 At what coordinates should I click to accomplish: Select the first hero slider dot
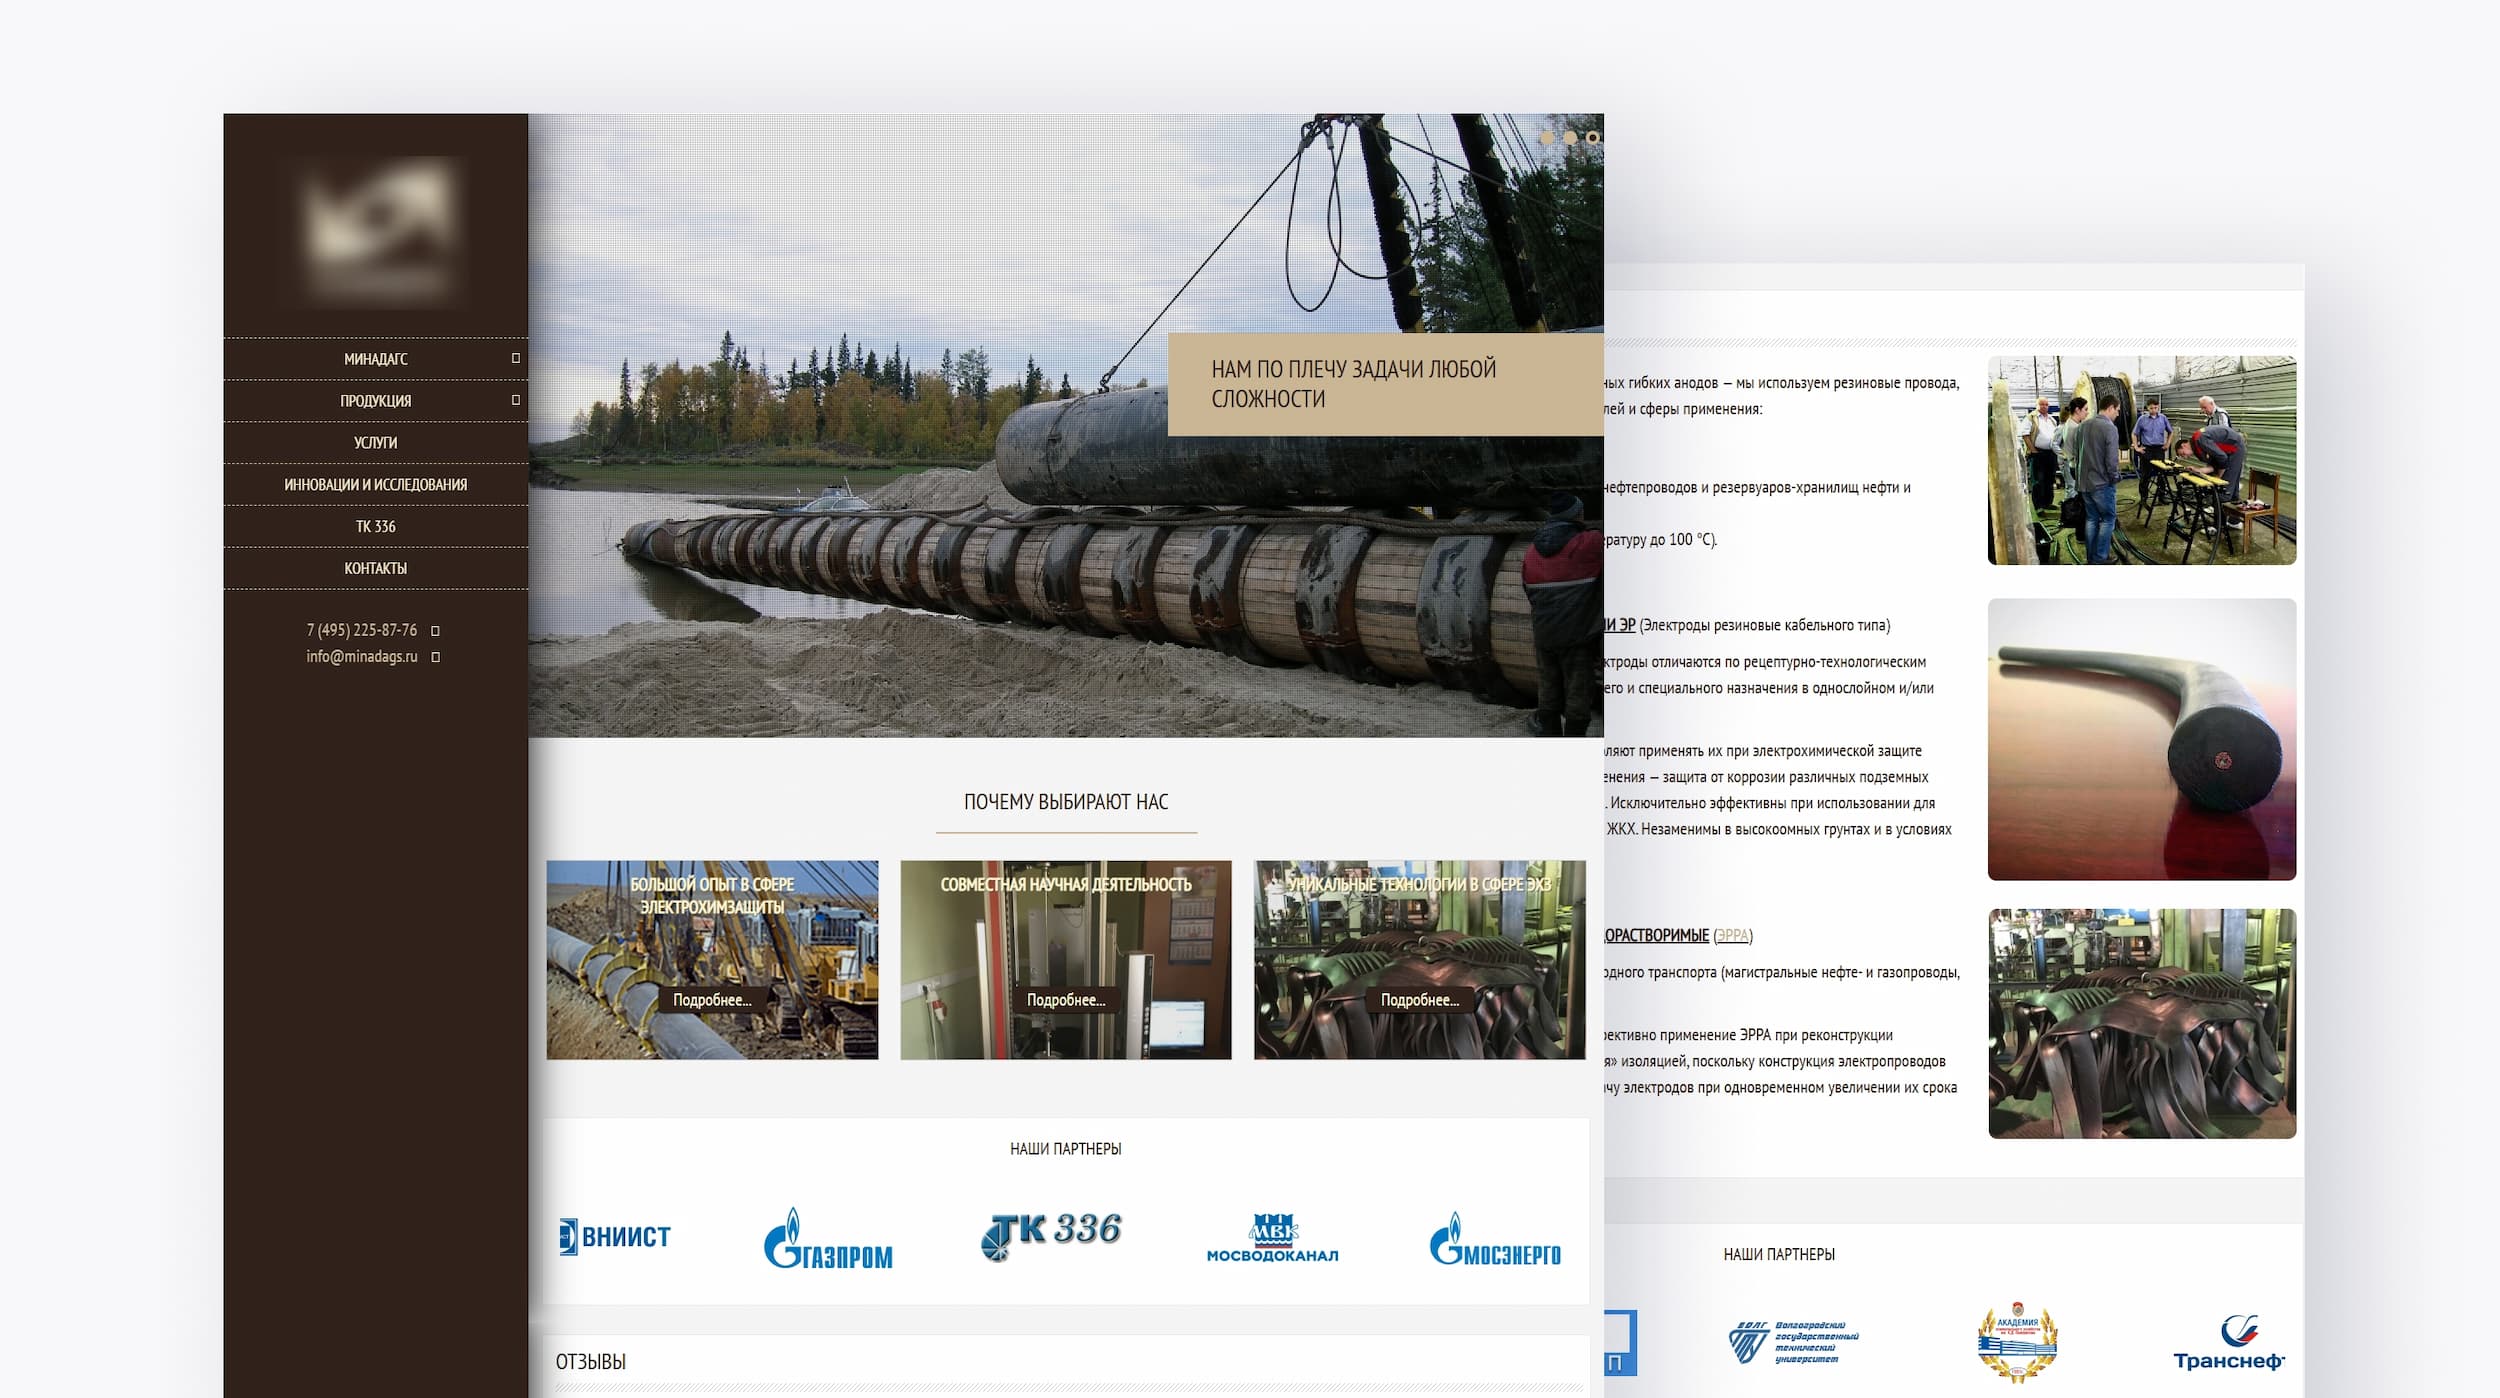tap(1548, 138)
